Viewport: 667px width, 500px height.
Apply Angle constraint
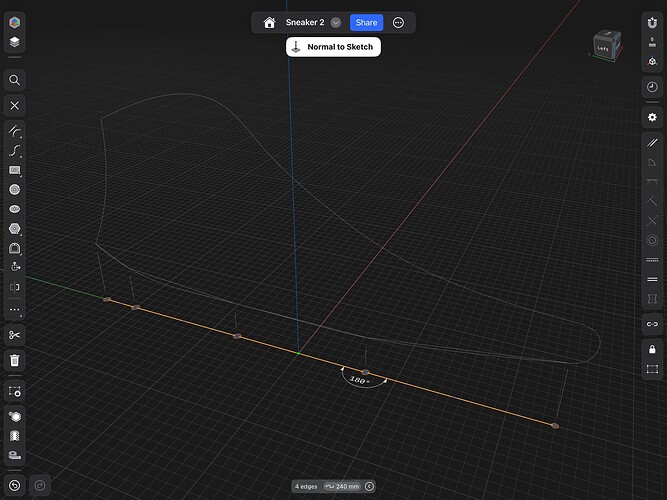pos(652,162)
